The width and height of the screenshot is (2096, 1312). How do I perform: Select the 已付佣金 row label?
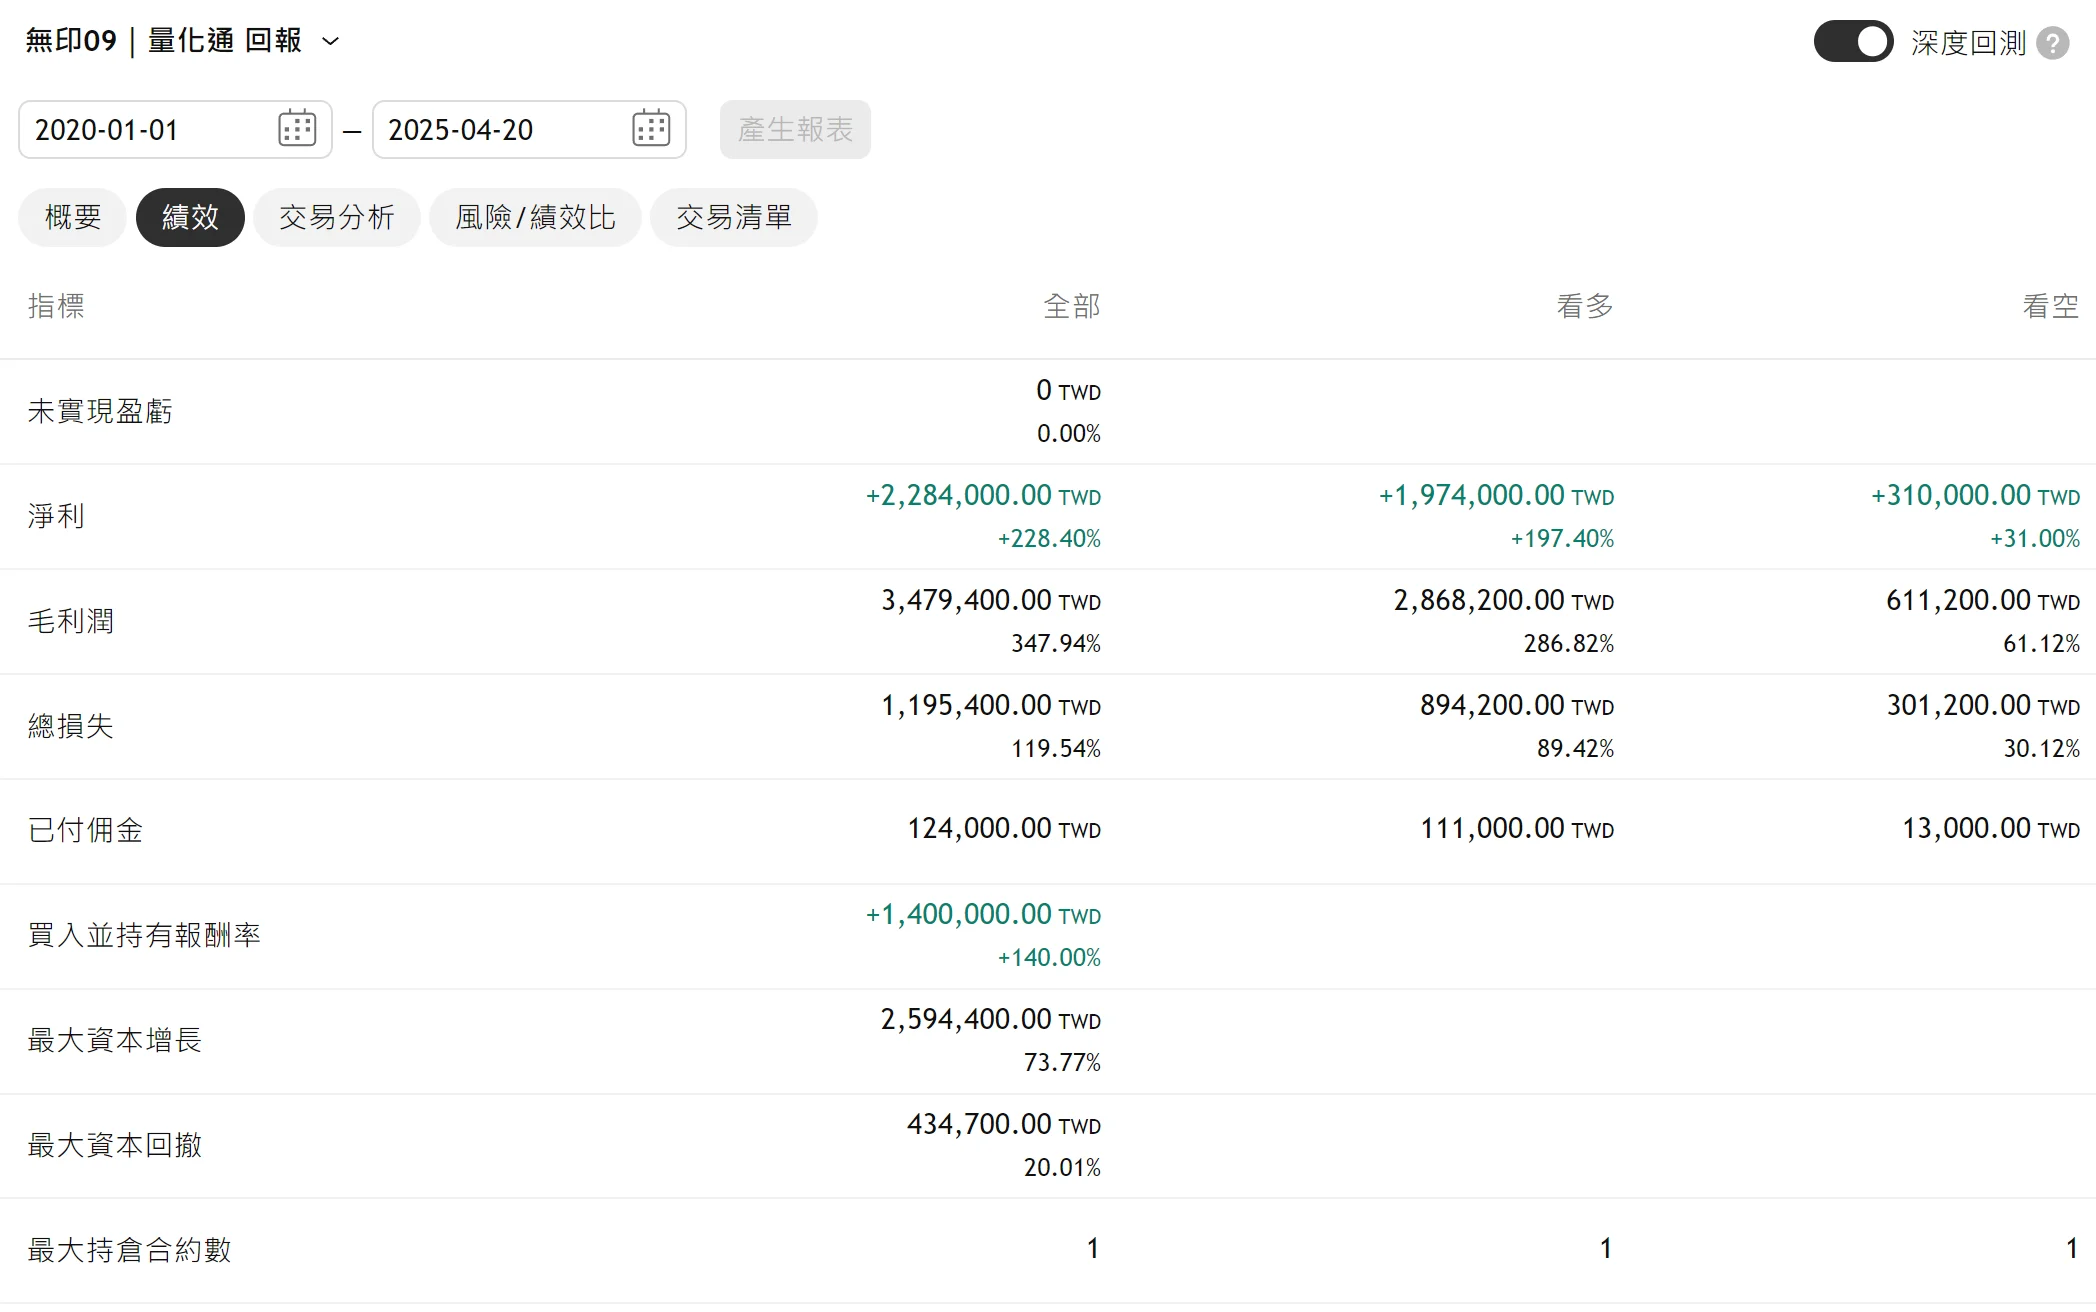pos(85,830)
